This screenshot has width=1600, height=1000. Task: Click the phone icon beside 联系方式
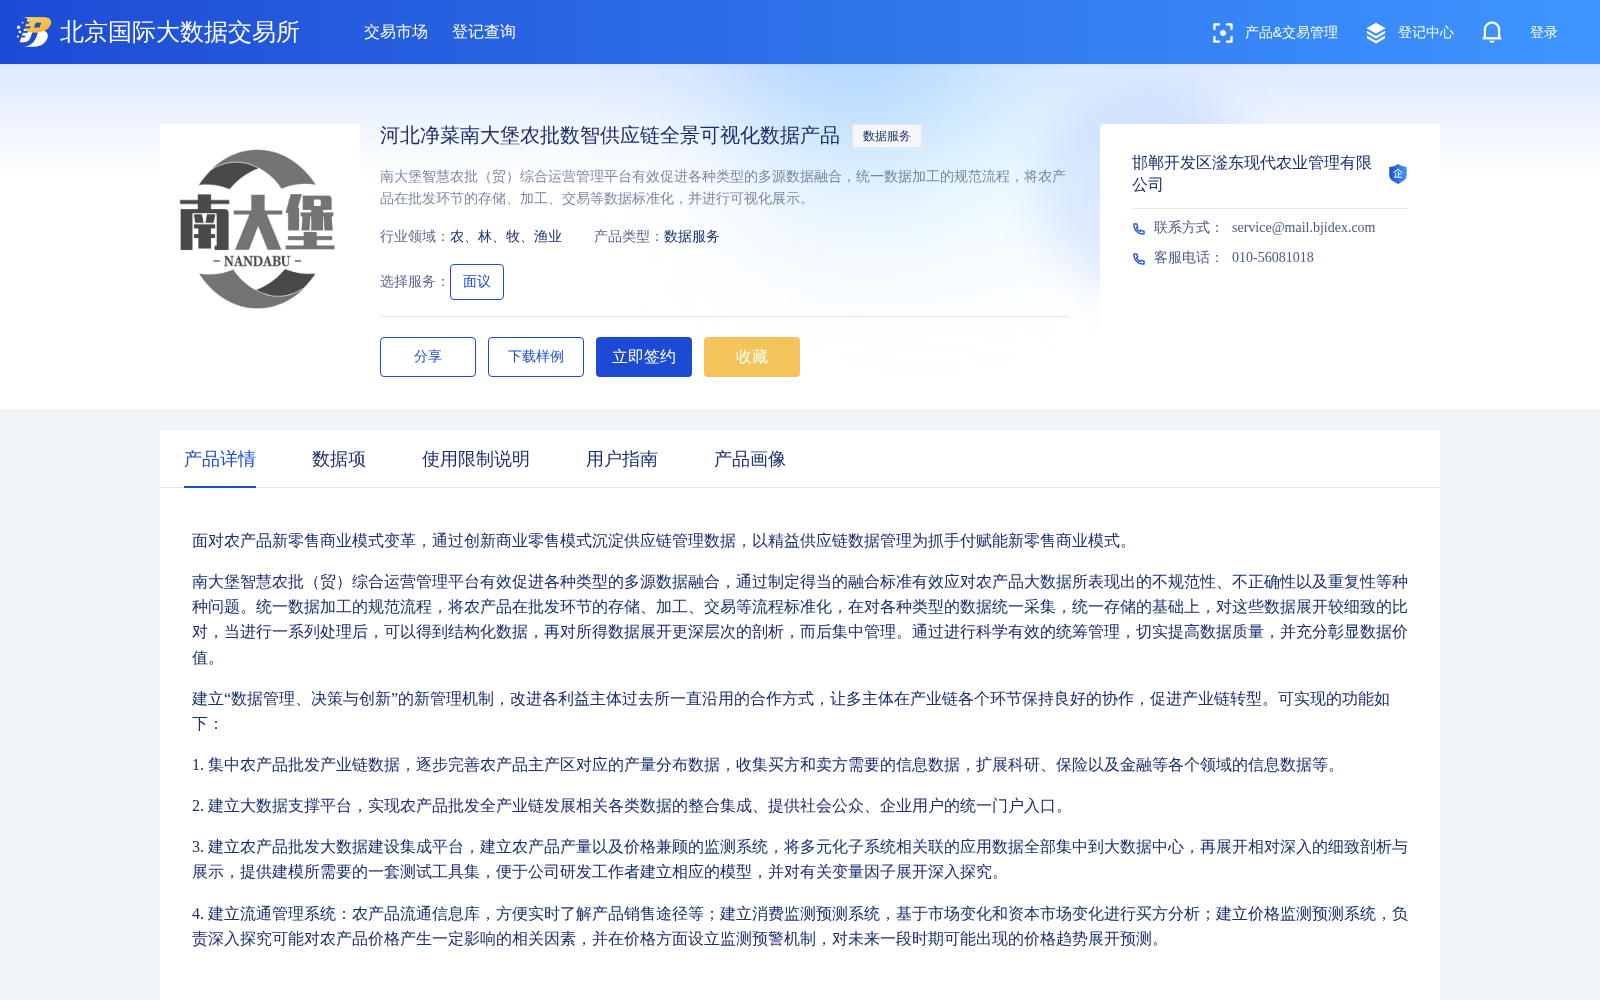click(1139, 229)
